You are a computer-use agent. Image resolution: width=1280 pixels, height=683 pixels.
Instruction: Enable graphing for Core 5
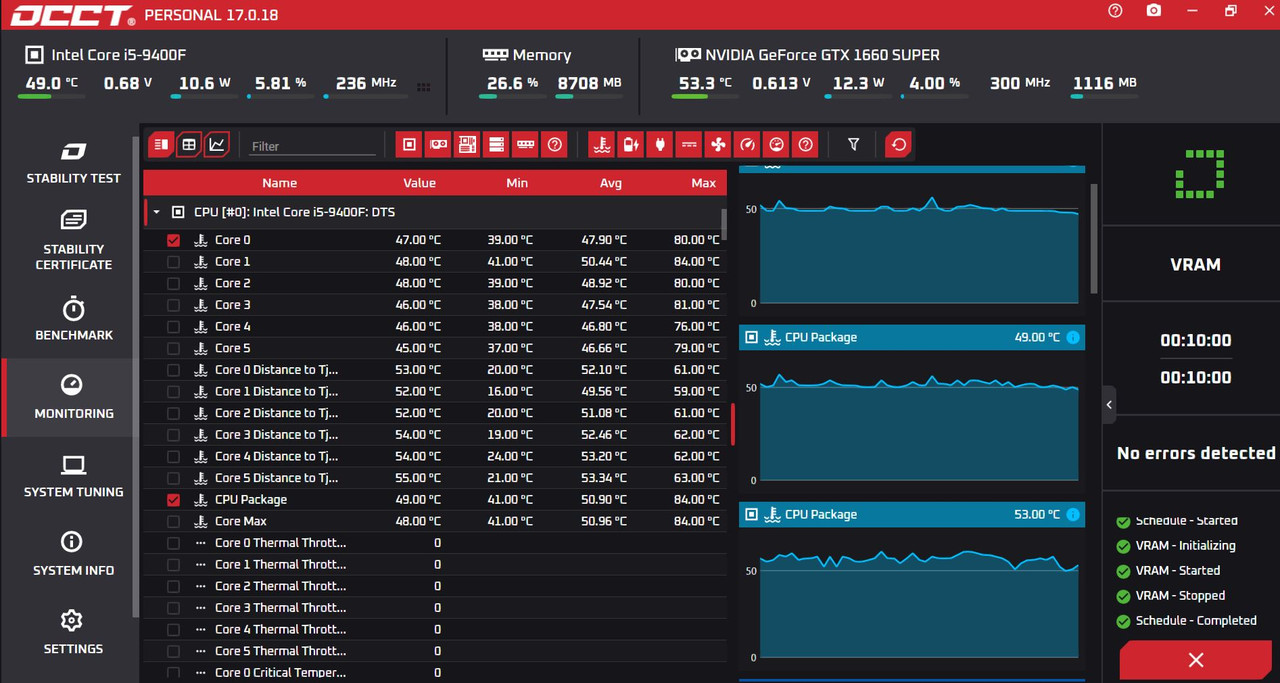point(173,348)
